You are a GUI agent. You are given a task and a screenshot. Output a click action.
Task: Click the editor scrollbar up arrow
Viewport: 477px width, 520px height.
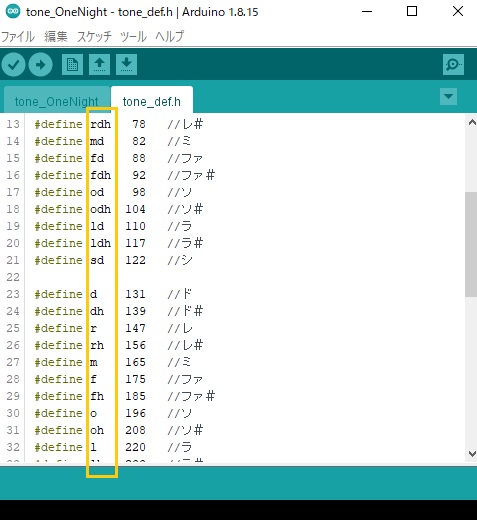[472, 122]
